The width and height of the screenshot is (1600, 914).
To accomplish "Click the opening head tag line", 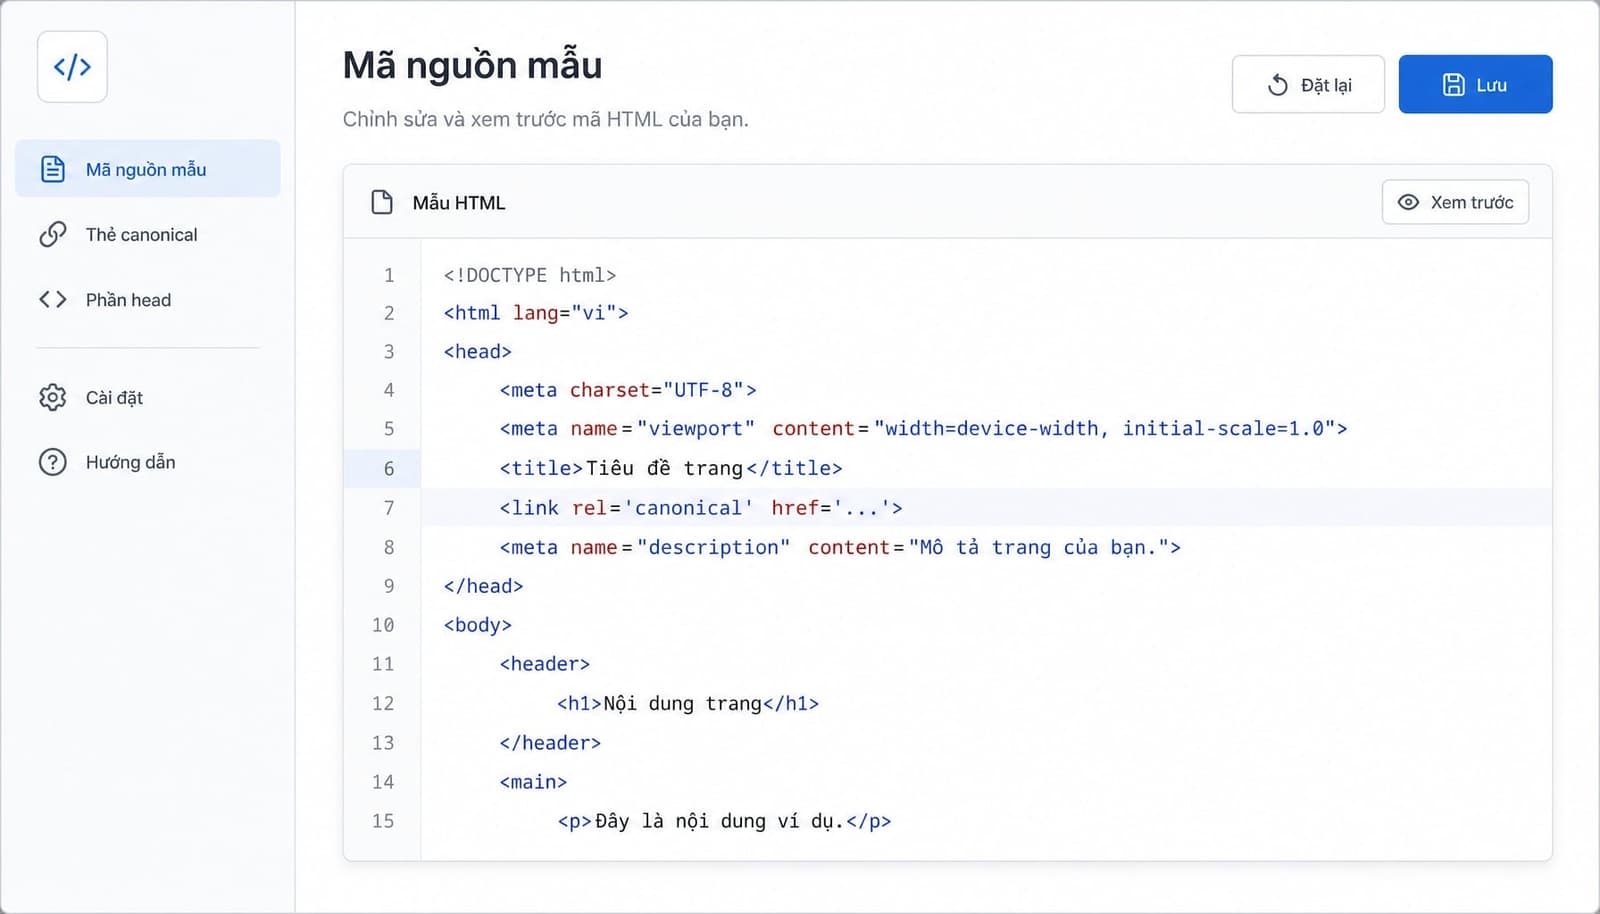I will [x=478, y=352].
